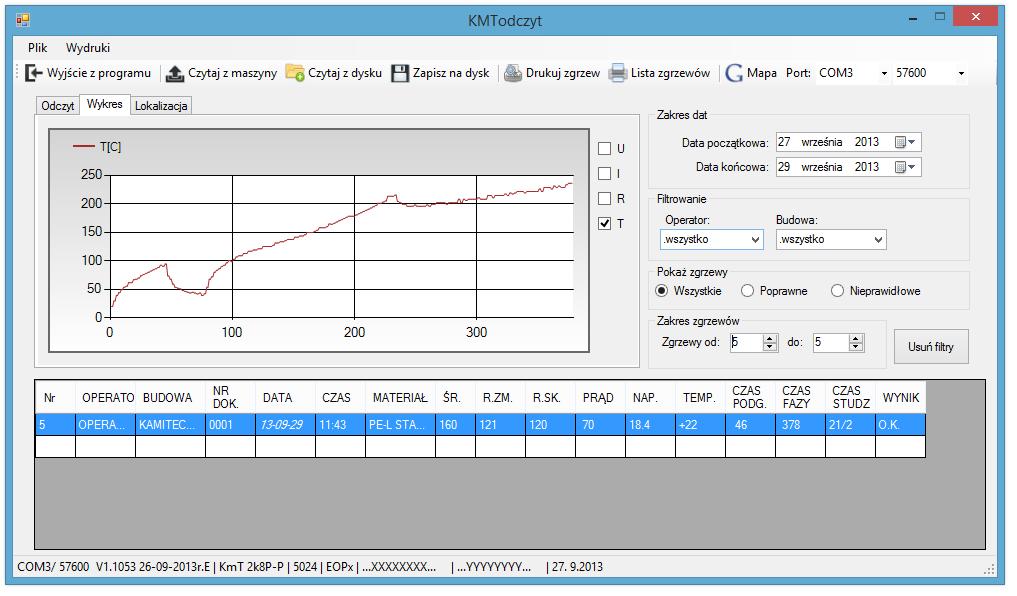Click the exit program door icon
This screenshot has width=1017, height=596.
coord(33,73)
